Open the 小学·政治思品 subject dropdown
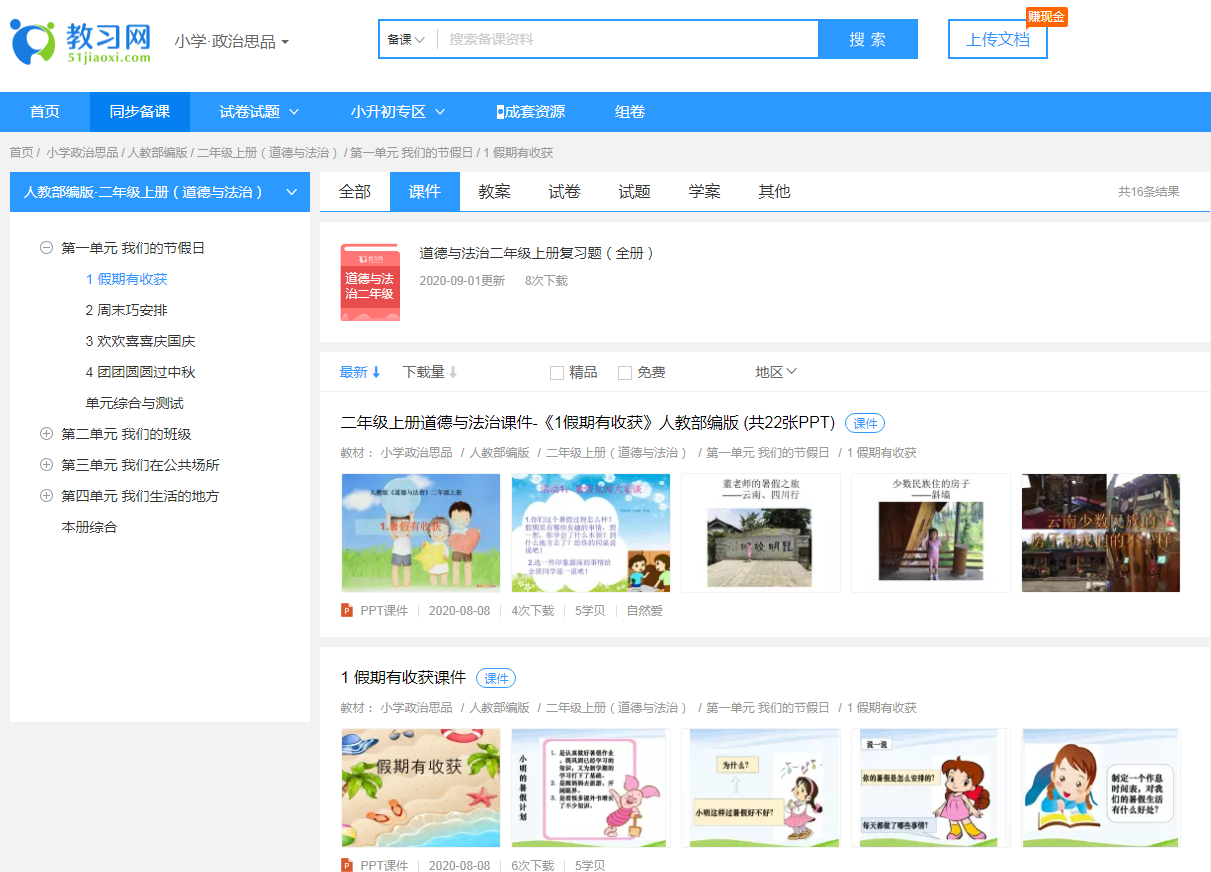The width and height of the screenshot is (1211, 872). click(231, 42)
